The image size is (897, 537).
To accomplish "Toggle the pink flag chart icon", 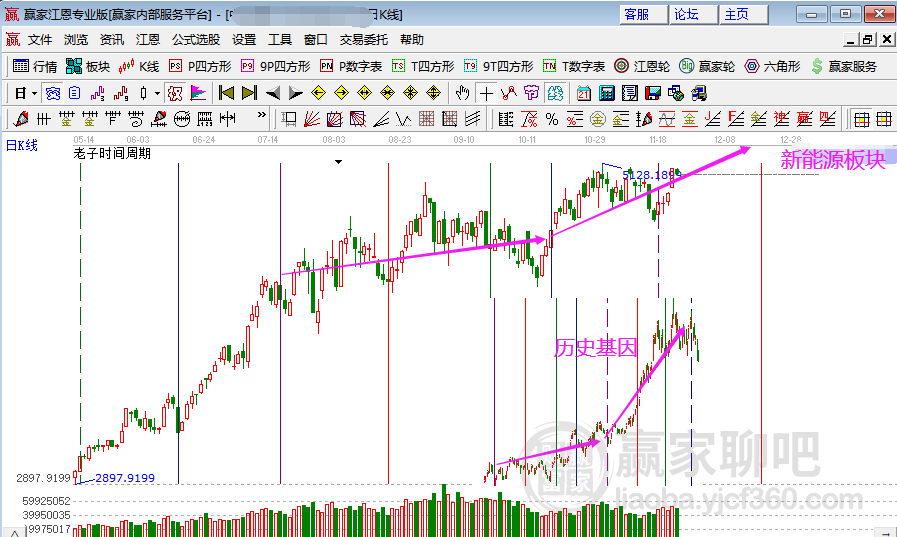I will point(198,93).
